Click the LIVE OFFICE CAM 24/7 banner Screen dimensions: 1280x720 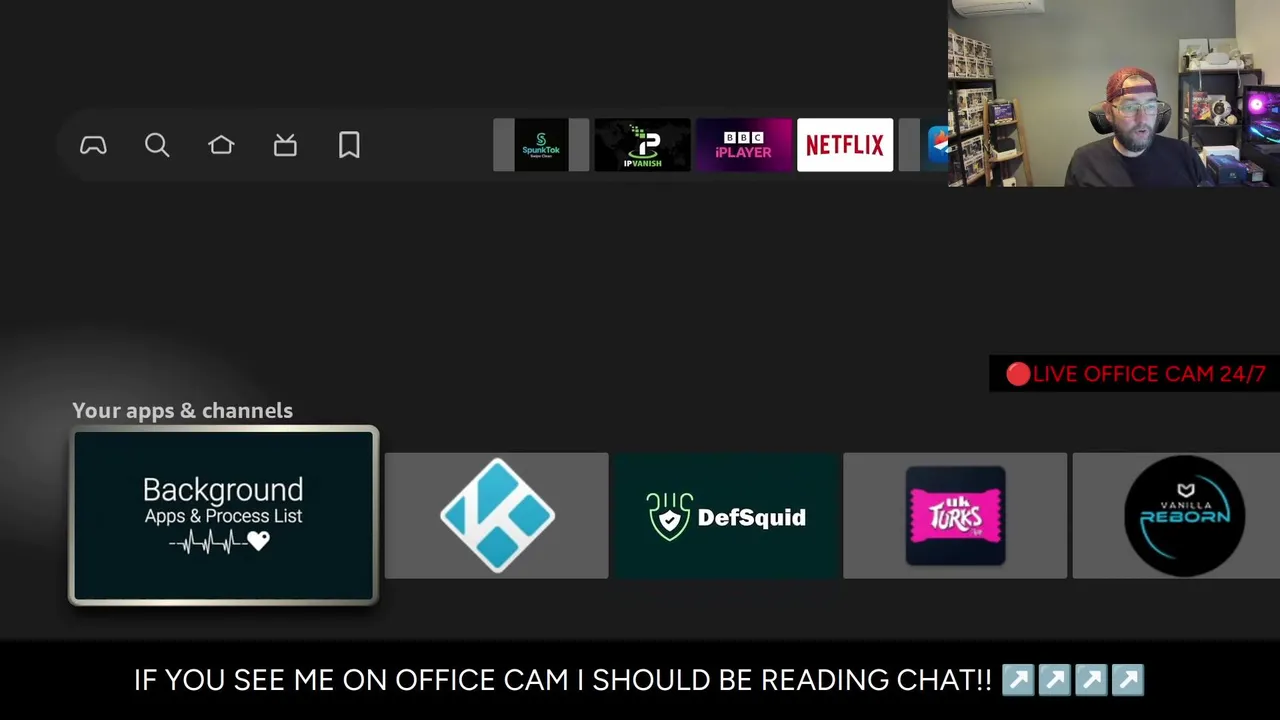click(x=1135, y=374)
